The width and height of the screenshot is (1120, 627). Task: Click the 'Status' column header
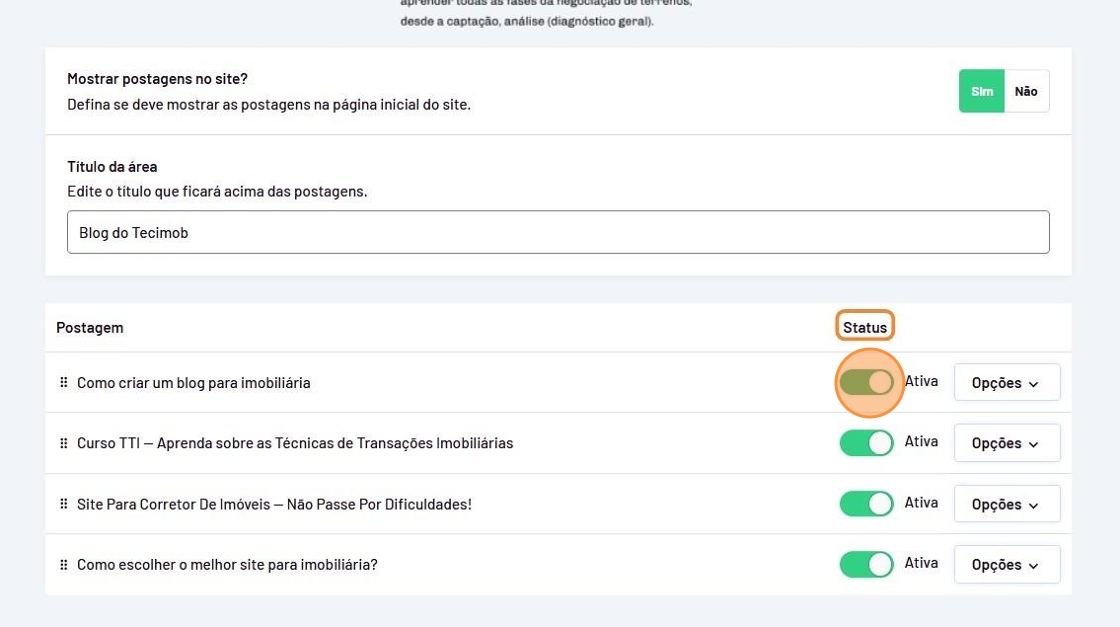click(865, 327)
